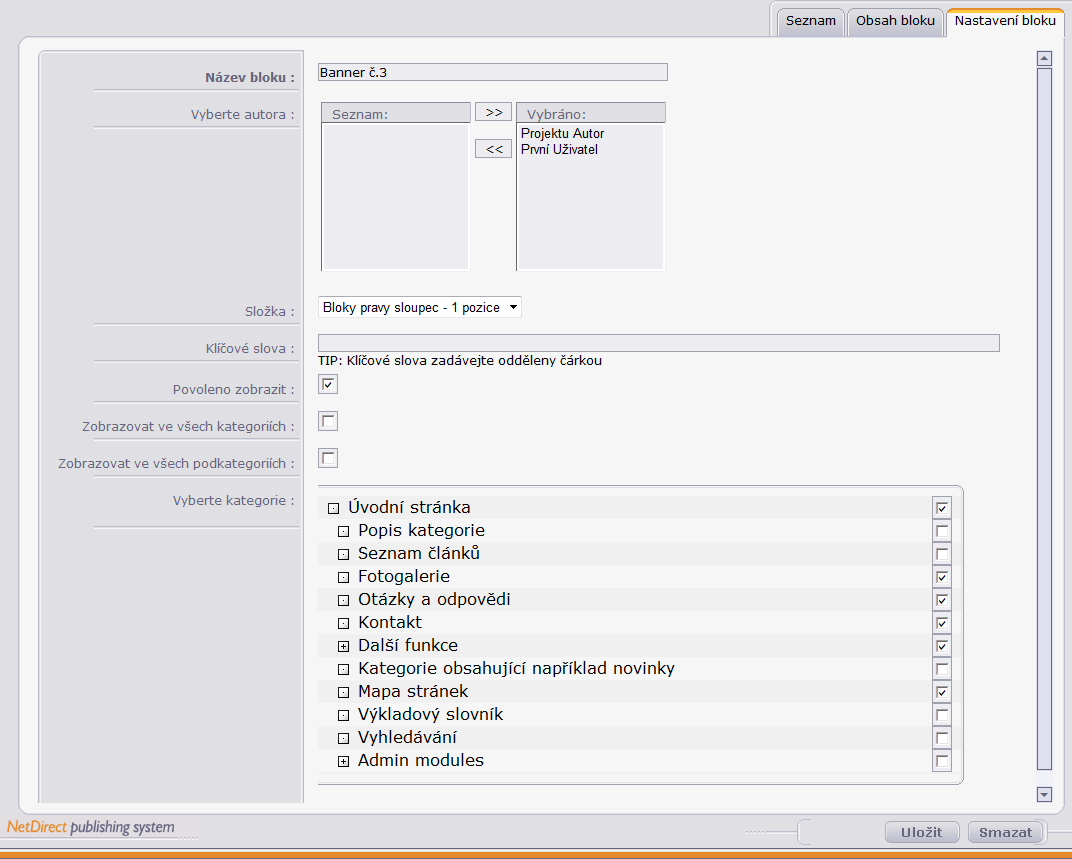This screenshot has width=1072, height=859.
Task: Click the Fotogalerie tree node icon
Action: pyautogui.click(x=343, y=577)
